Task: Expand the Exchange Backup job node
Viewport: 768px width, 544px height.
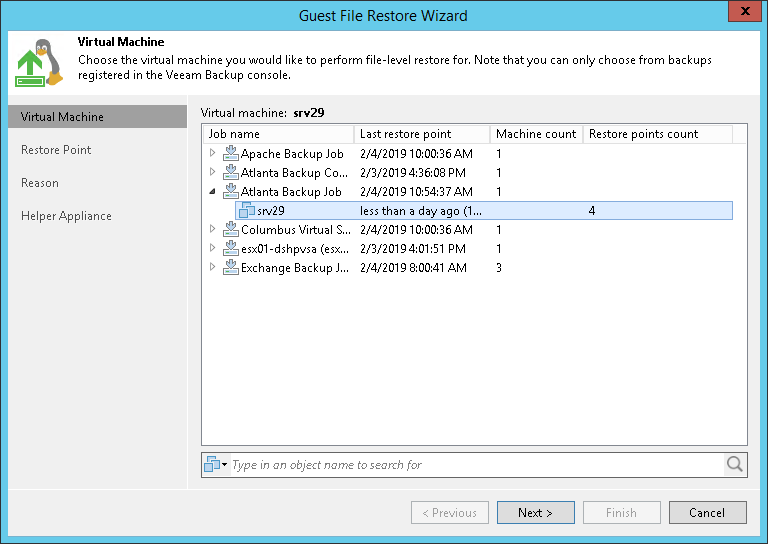Action: [212, 268]
